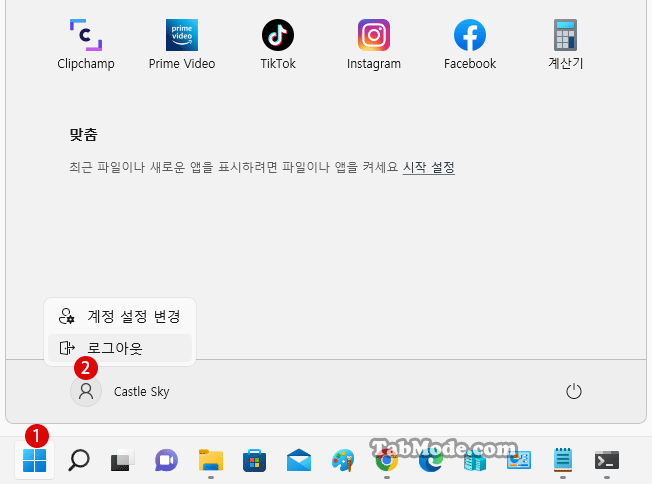The height and width of the screenshot is (484, 652).
Task: Open Control Panel taskbar icon
Action: 519,460
